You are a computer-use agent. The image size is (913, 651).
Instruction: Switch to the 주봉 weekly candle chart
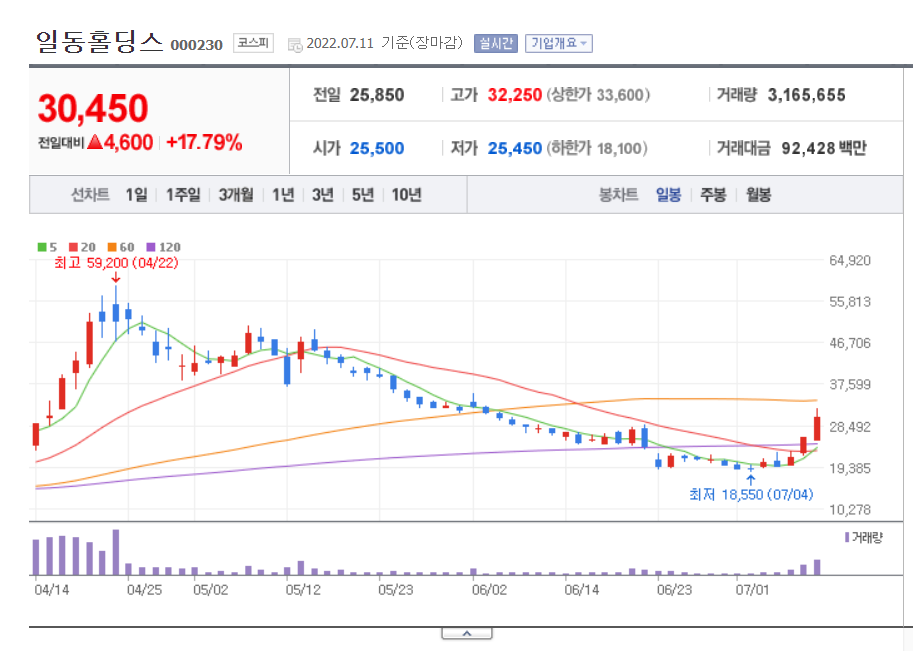coord(713,194)
